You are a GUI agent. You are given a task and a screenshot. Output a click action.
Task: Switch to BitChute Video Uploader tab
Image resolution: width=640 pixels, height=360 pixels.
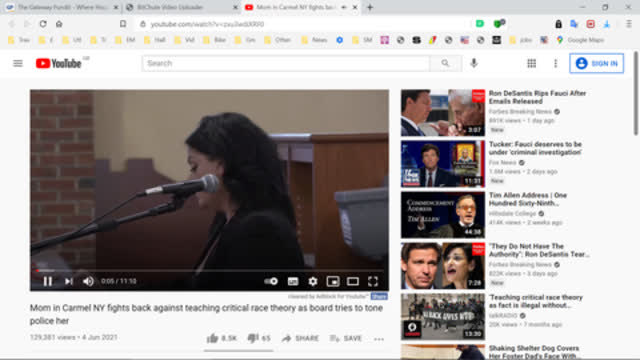(182, 7)
